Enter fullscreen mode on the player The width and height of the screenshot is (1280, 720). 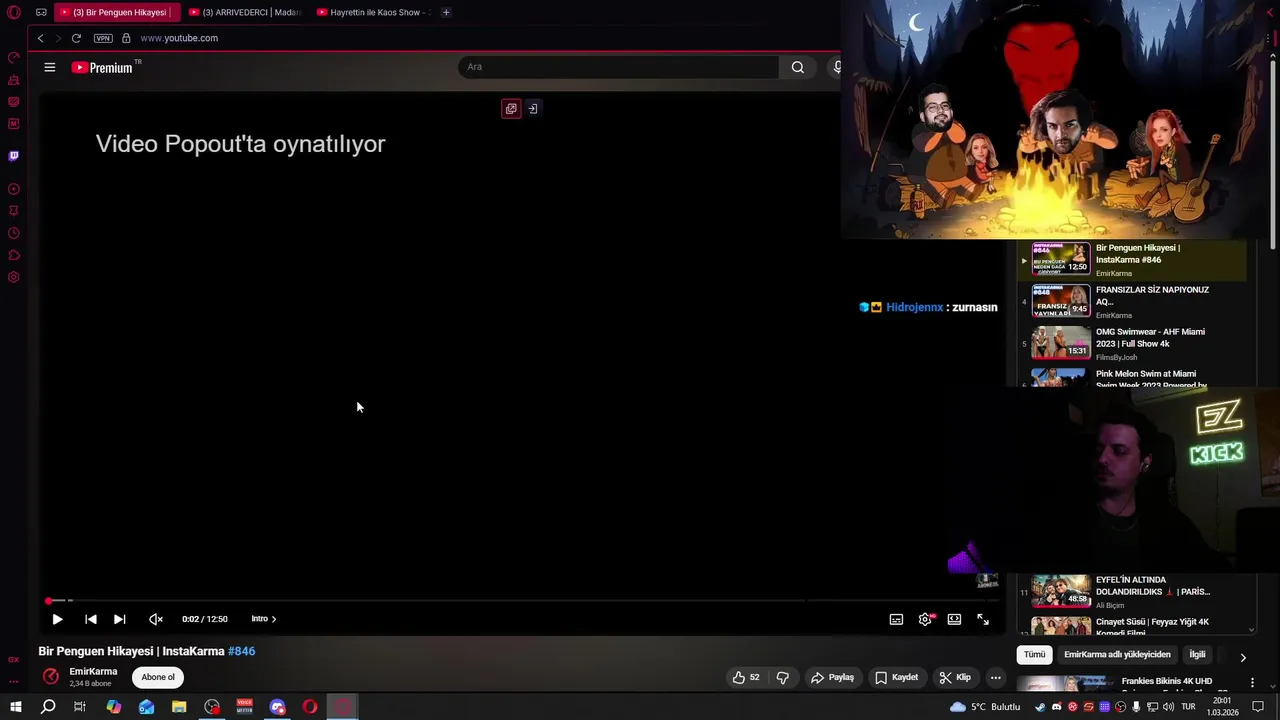point(983,619)
